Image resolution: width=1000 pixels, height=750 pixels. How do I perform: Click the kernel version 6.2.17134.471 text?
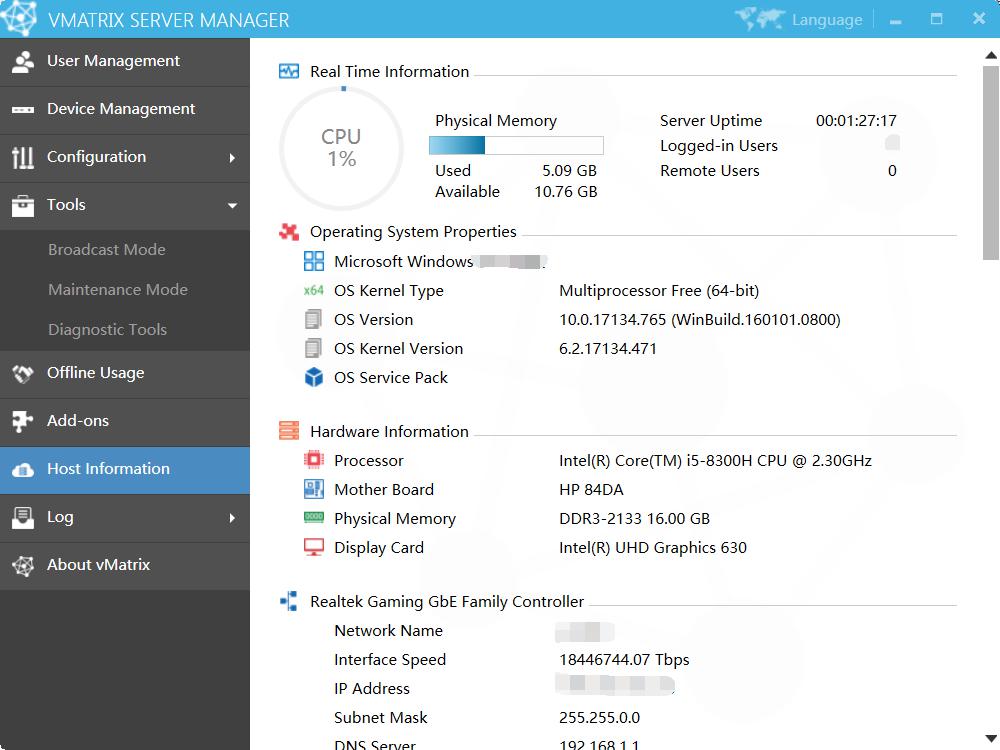pos(607,349)
